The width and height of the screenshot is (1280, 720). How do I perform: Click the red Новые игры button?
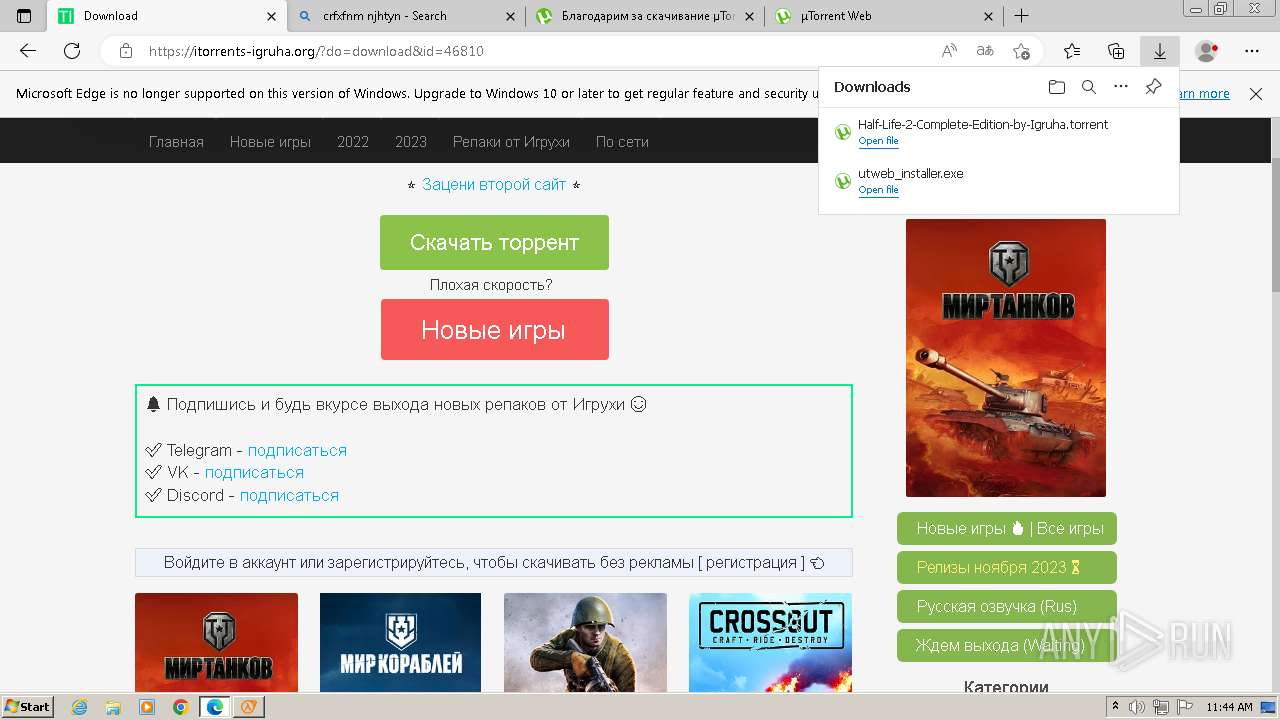pos(494,330)
